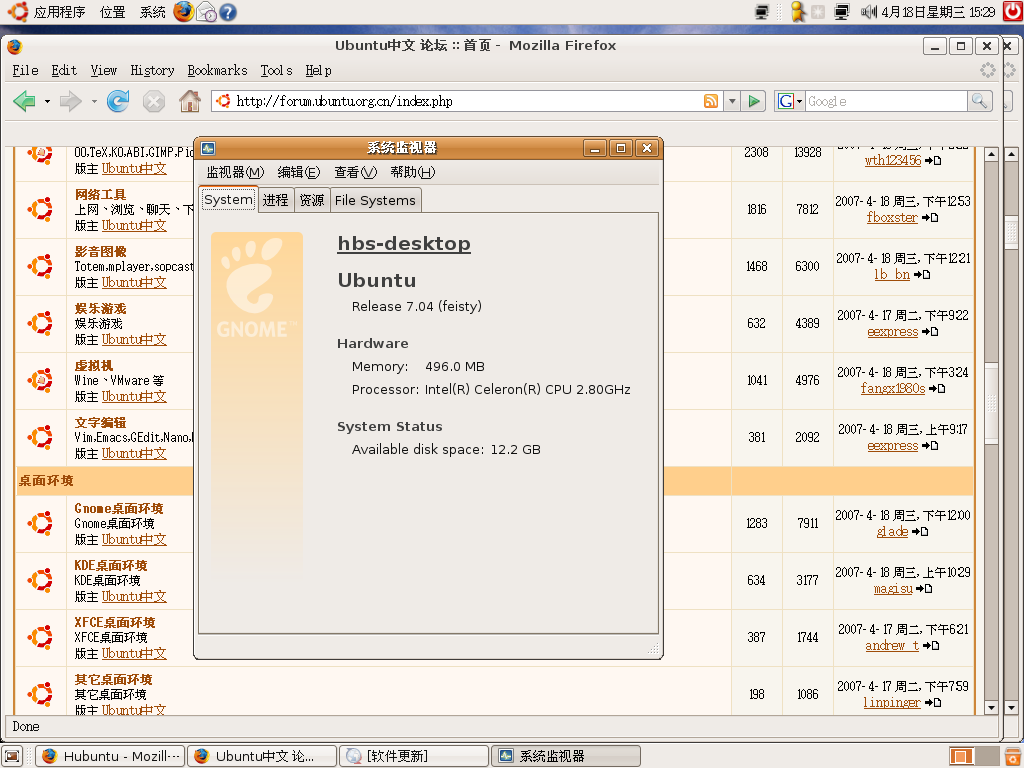Click the green Go arrow beside the URL
The width and height of the screenshot is (1024, 768).
(754, 101)
